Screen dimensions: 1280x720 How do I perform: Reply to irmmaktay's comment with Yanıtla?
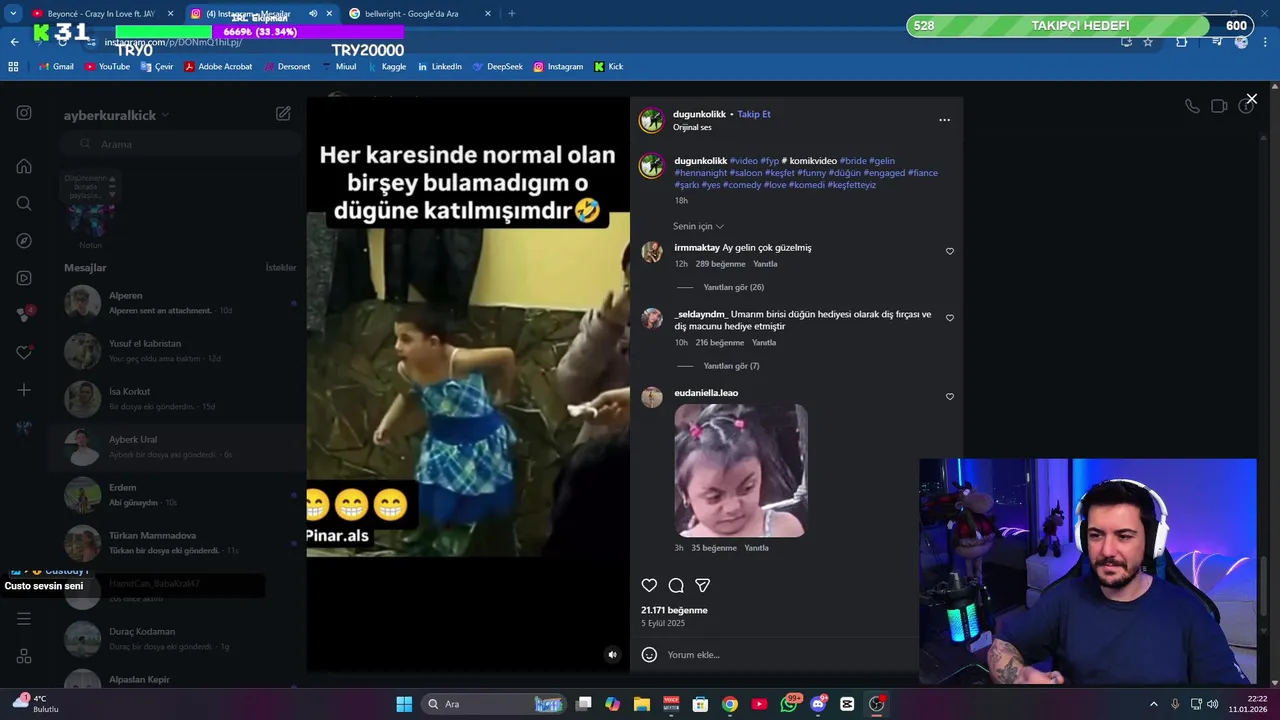765,264
